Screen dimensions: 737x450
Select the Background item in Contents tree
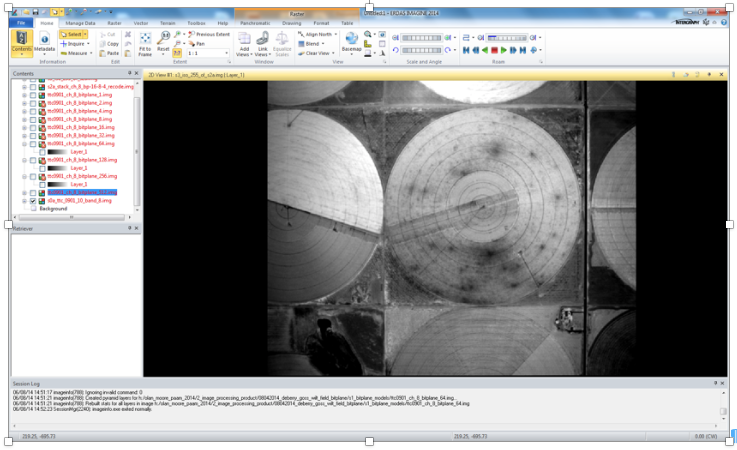tap(53, 209)
